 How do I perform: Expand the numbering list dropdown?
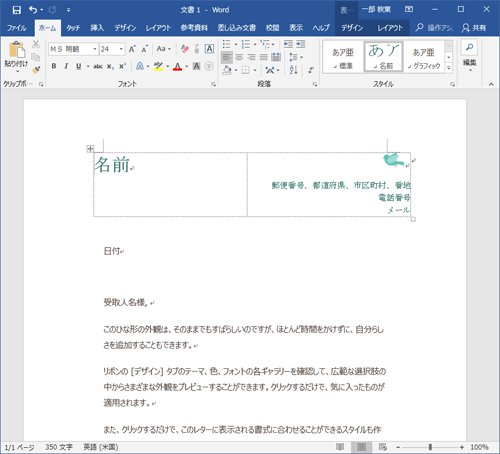(255, 44)
